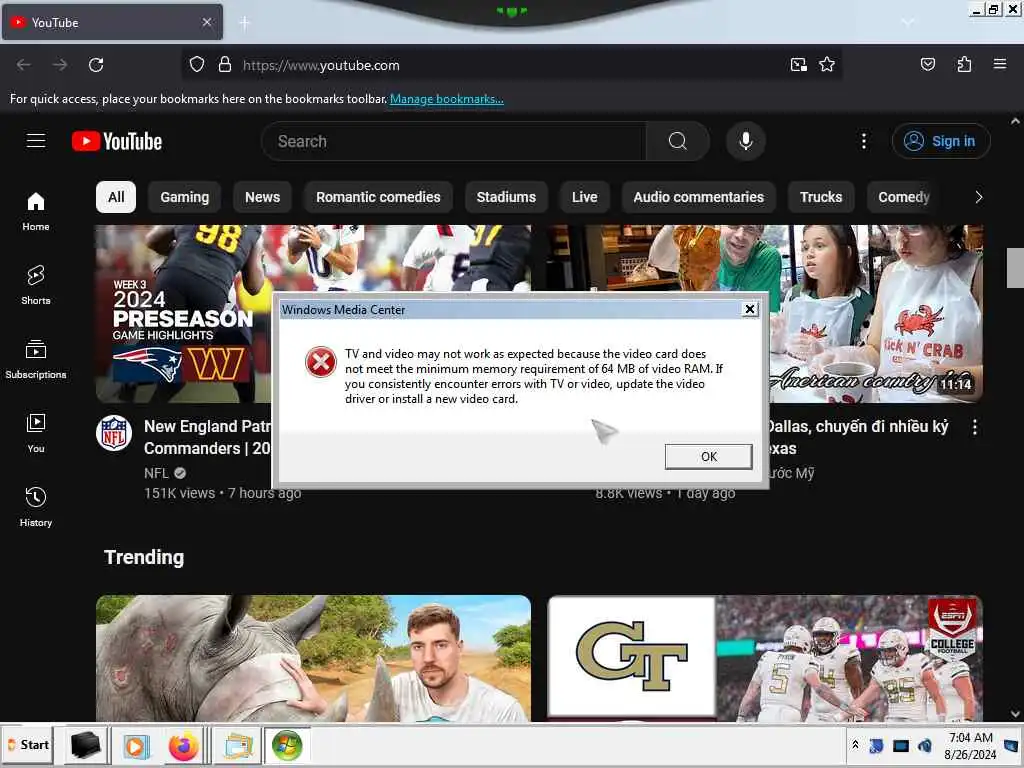Viewport: 1024px width, 768px height.
Task: Show next filter chips with right chevron
Action: (x=978, y=197)
